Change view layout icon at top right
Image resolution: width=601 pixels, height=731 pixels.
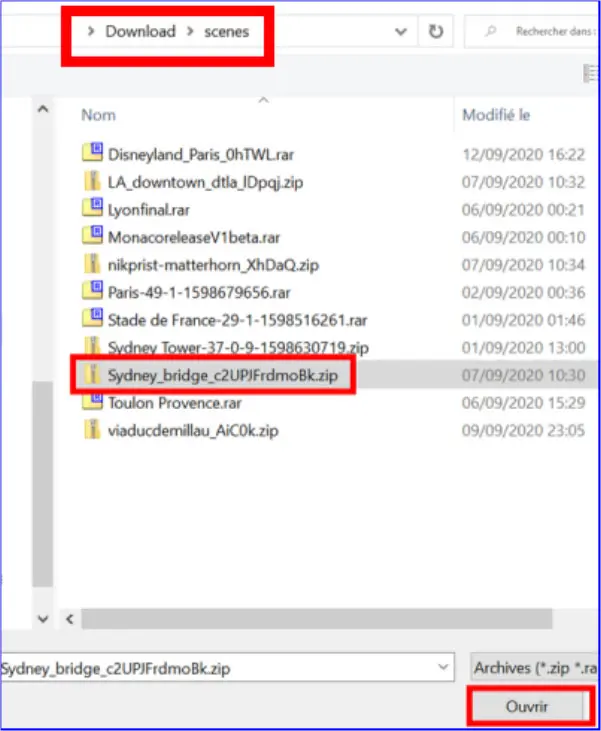[590, 74]
